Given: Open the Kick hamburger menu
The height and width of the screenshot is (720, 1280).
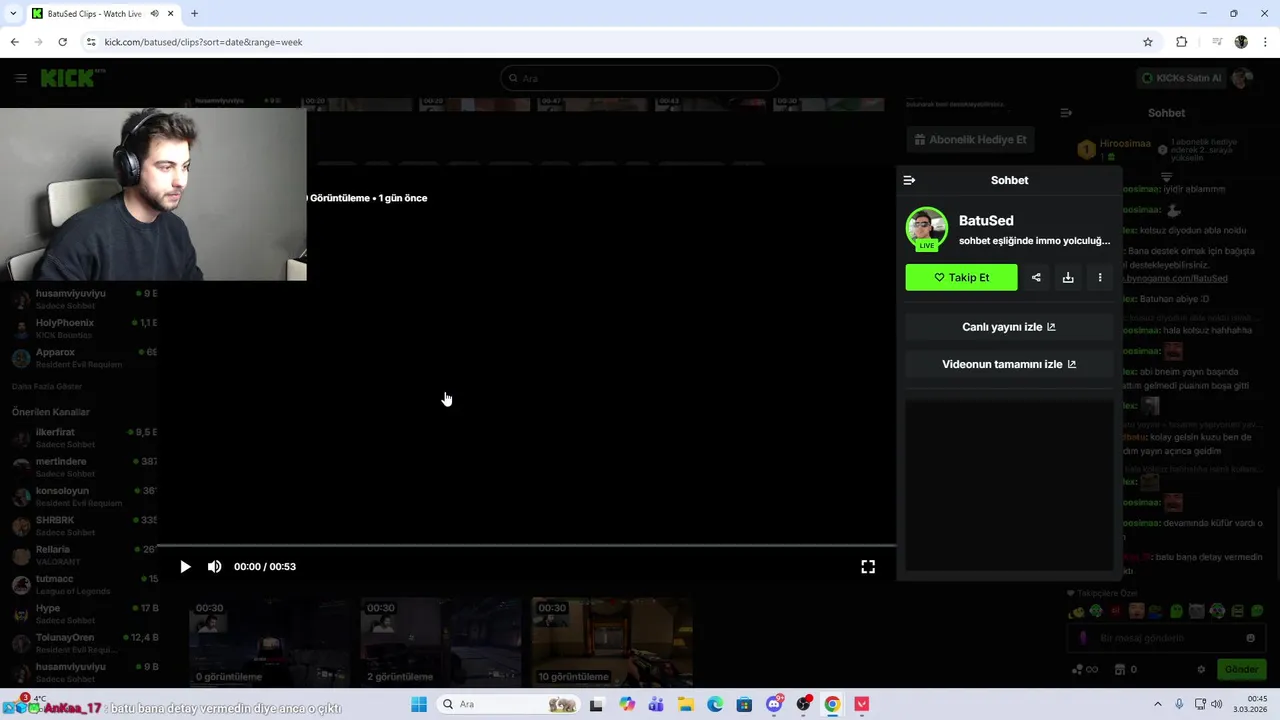Looking at the screenshot, I should [21, 78].
